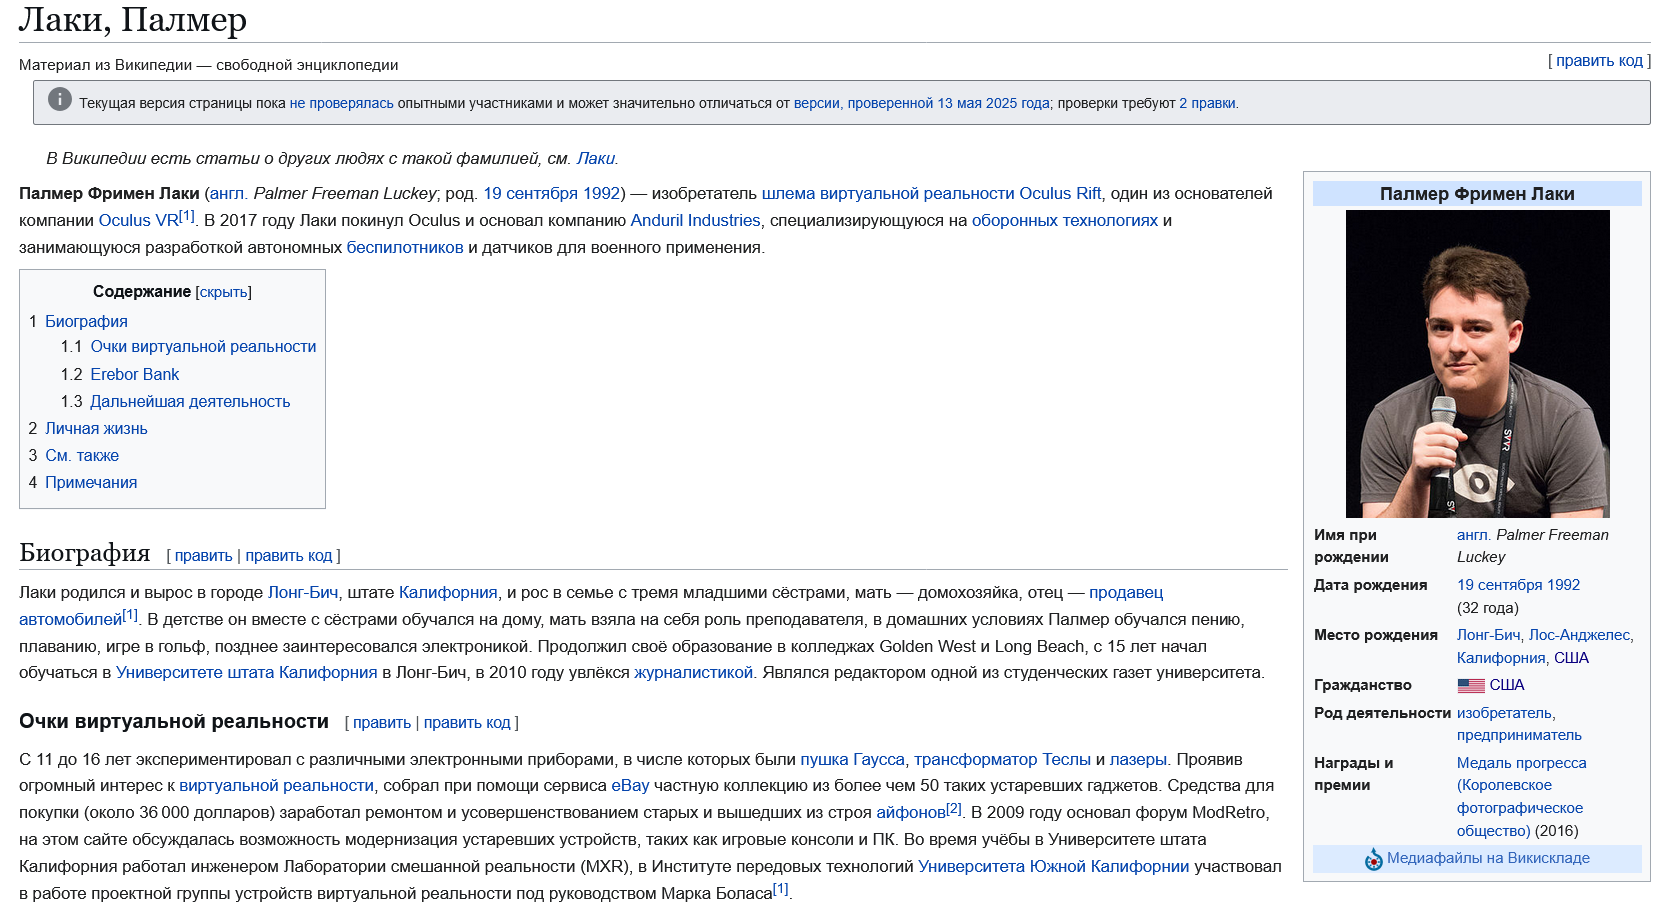1660x912 pixels.
Task: Open Лонг-Бич link in infobox birthplace
Action: [x=1488, y=635]
